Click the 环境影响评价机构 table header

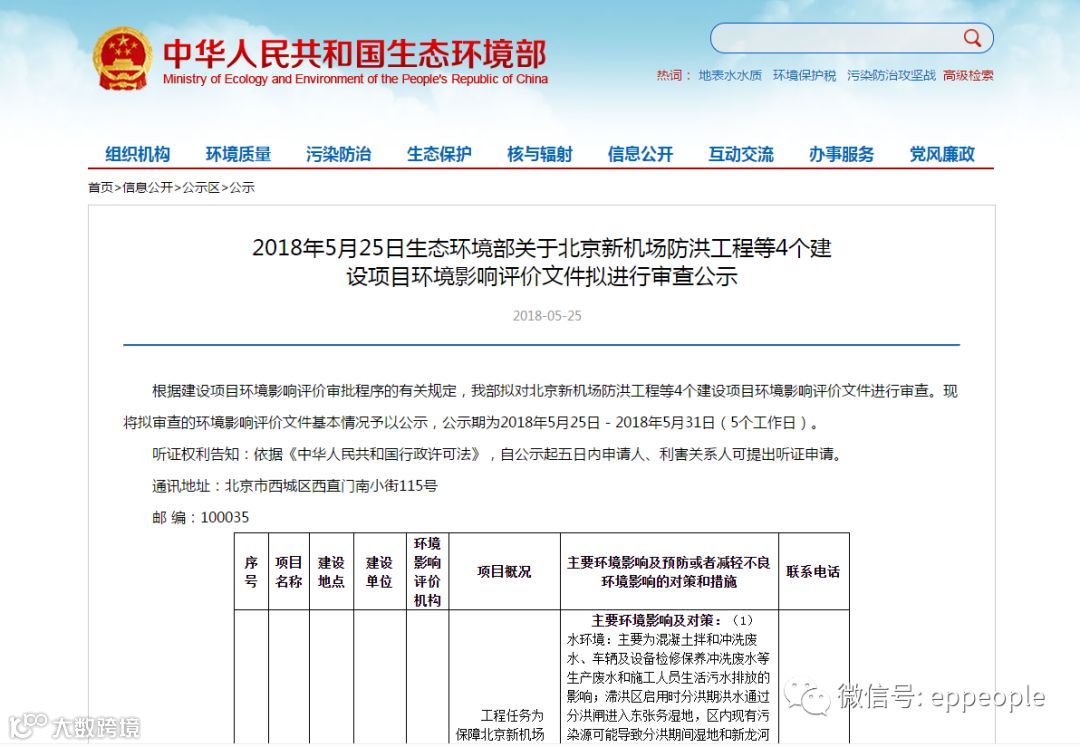coord(428,572)
